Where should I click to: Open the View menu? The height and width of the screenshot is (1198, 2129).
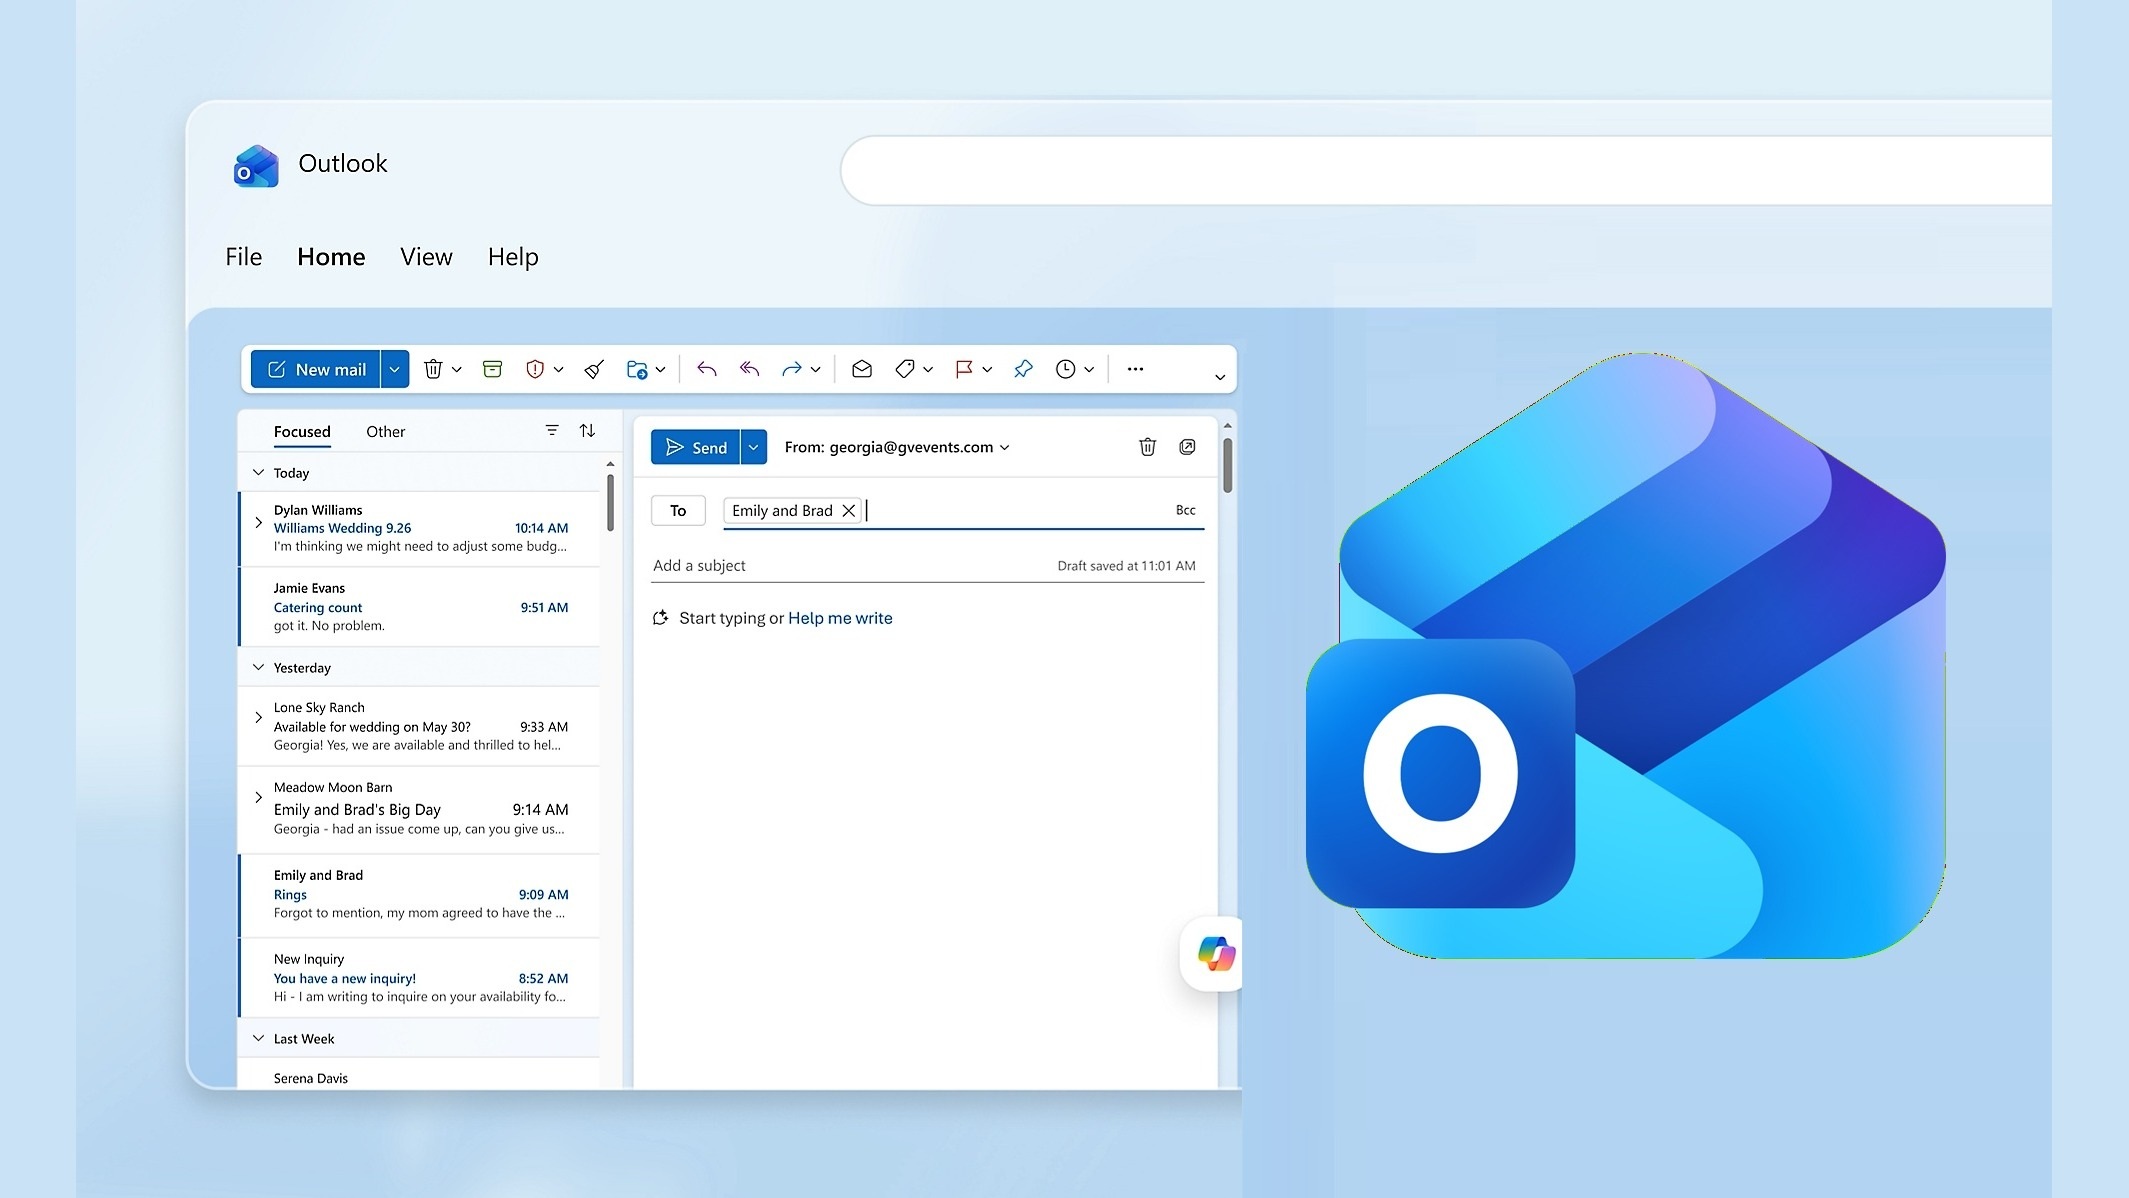tap(426, 257)
